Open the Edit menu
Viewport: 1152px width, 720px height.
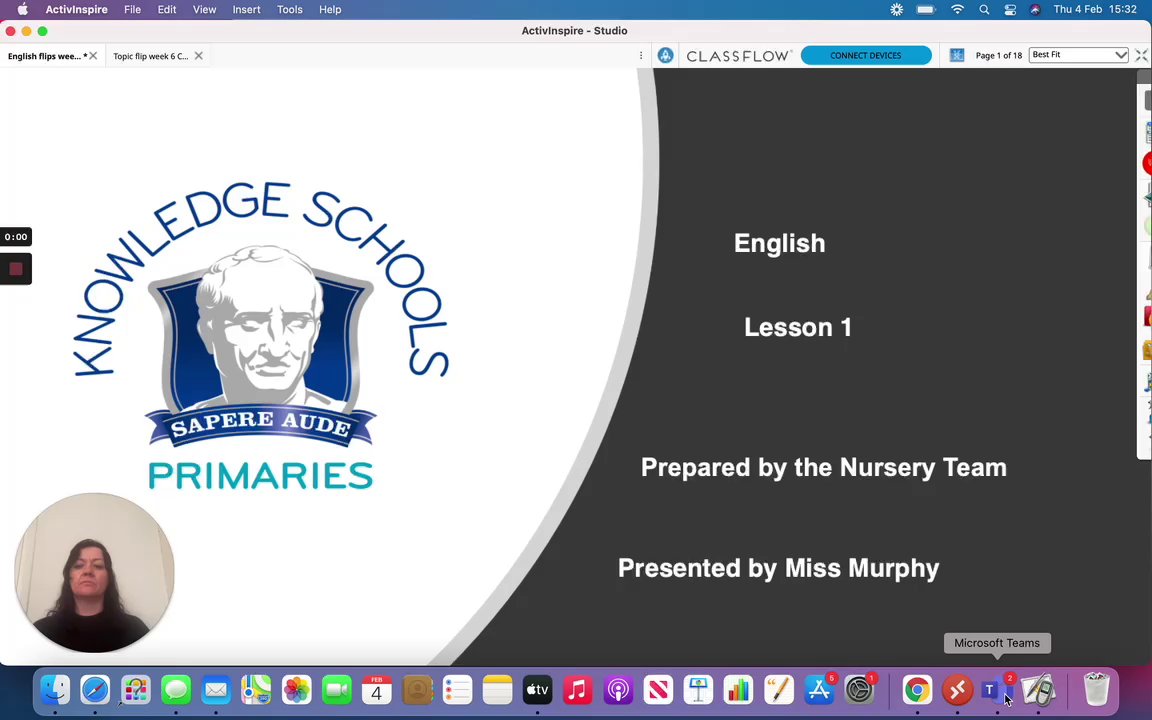click(167, 10)
